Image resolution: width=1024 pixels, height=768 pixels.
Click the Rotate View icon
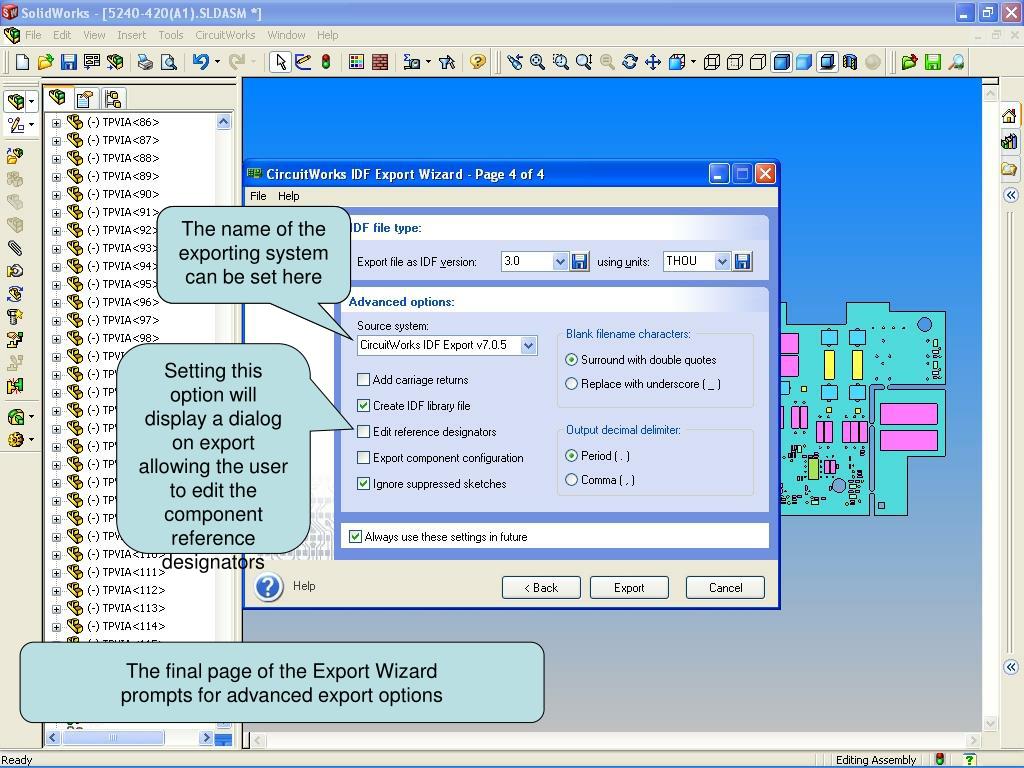click(630, 62)
